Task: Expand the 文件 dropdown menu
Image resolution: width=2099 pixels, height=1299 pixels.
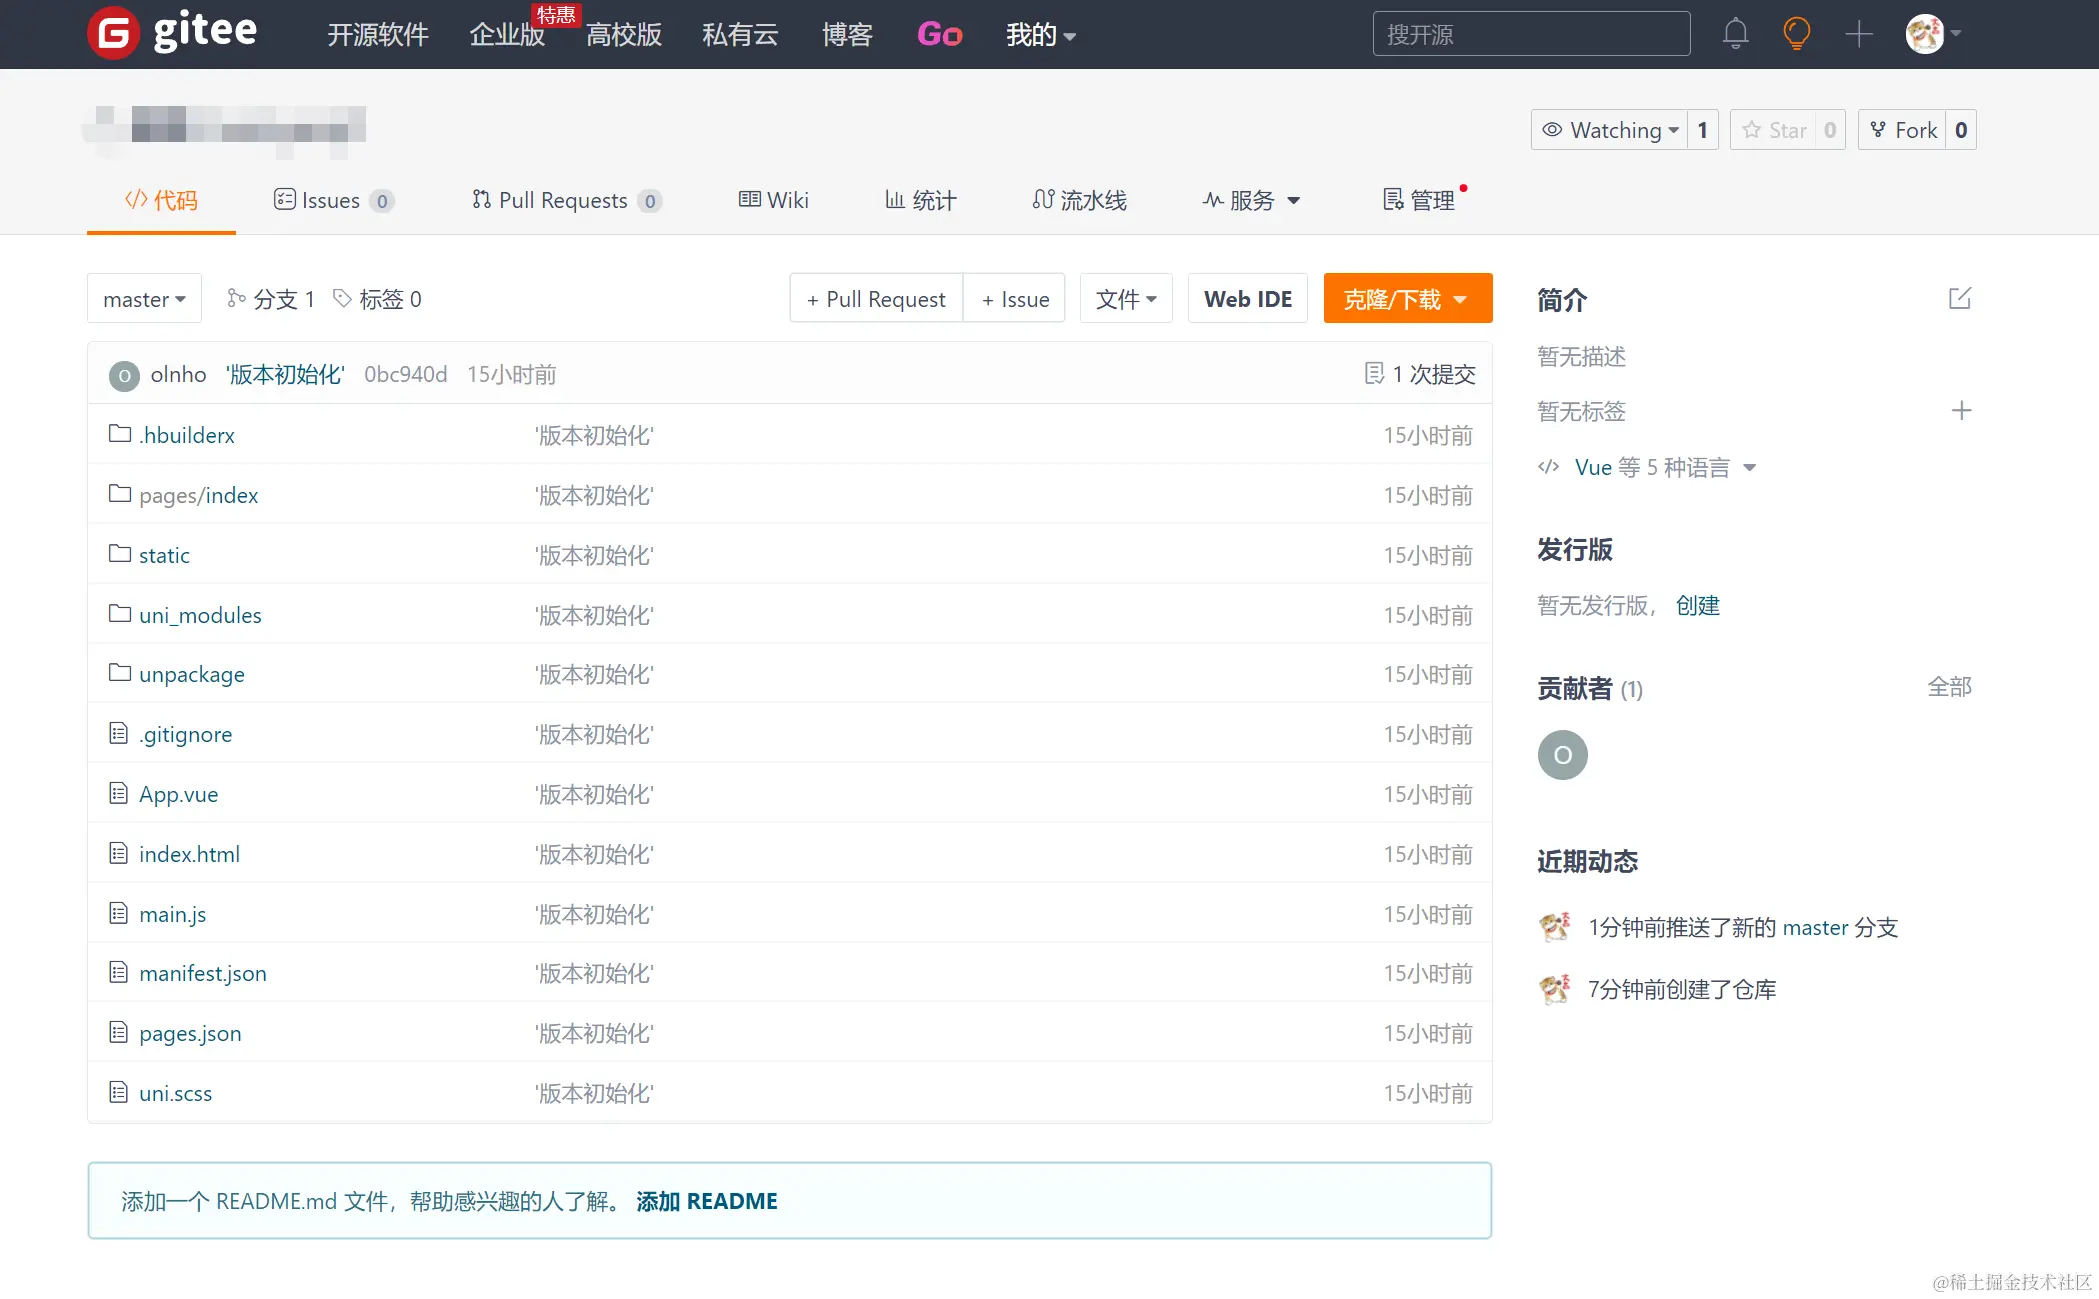Action: click(1125, 299)
